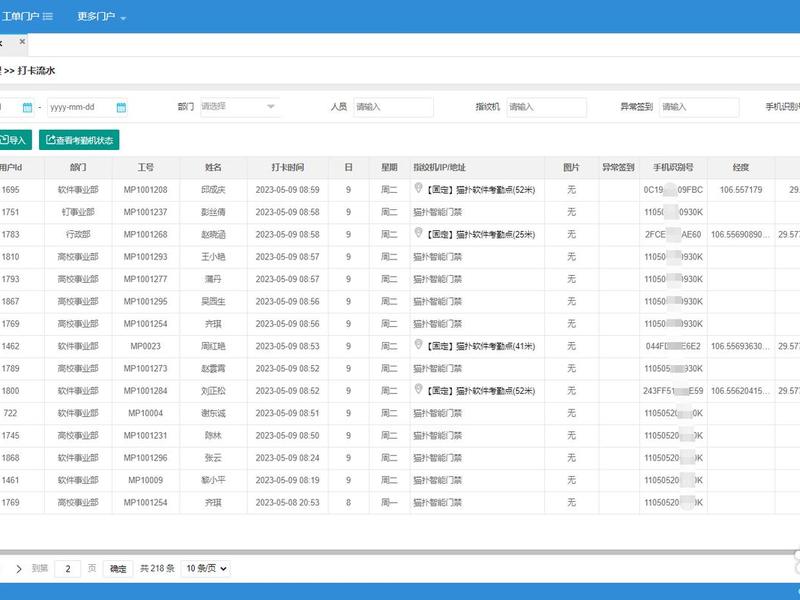Click the 工单门户 portal menu

coord(27,16)
